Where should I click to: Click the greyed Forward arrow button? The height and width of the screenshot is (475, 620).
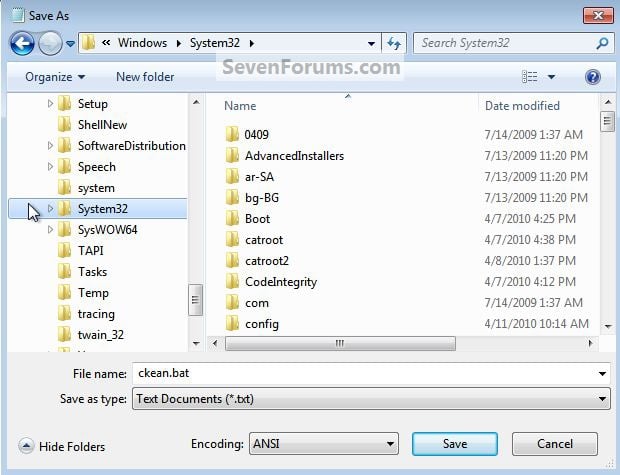[x=50, y=43]
